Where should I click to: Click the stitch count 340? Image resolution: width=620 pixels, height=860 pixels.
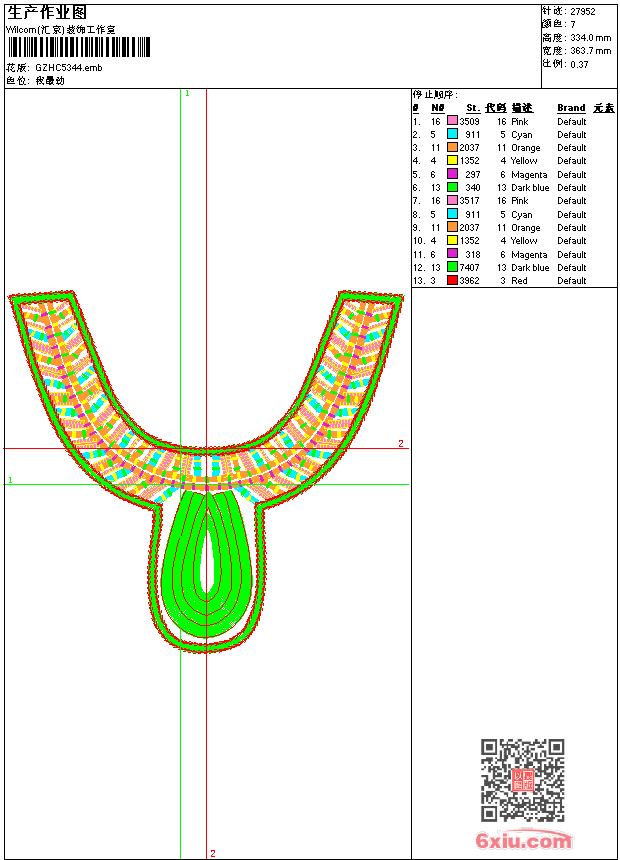(x=472, y=188)
